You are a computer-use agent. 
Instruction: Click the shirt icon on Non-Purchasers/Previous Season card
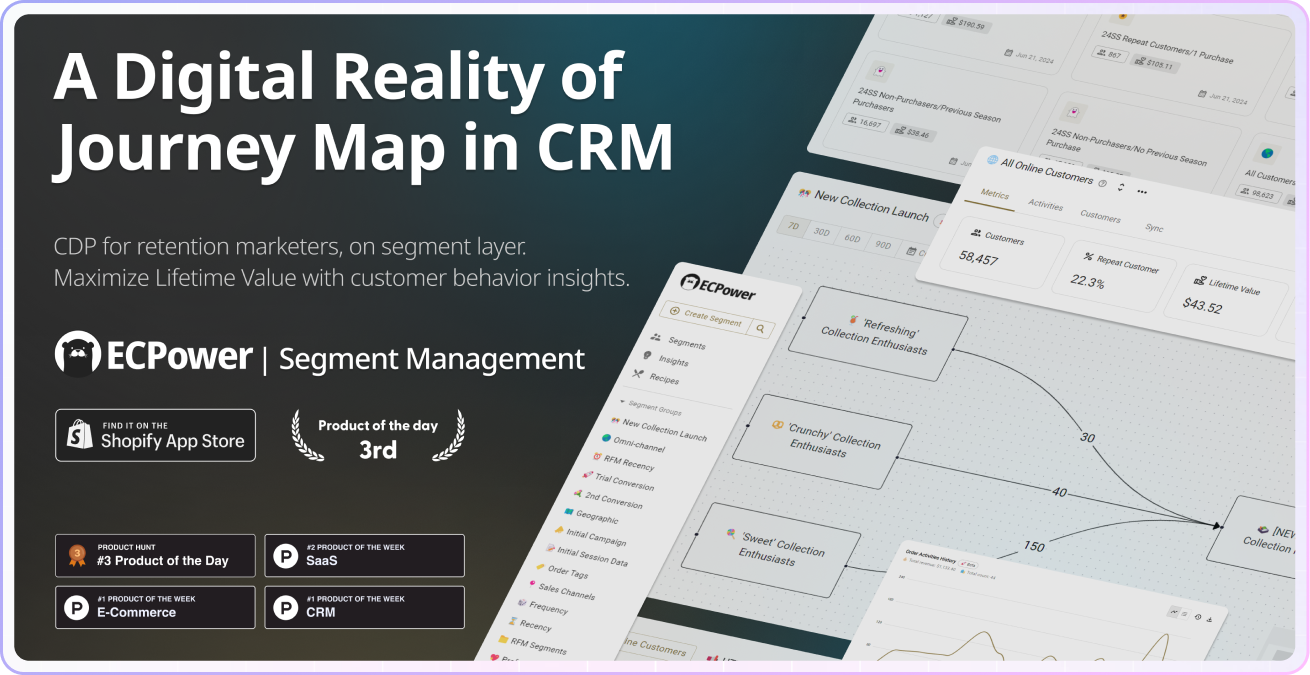[879, 72]
